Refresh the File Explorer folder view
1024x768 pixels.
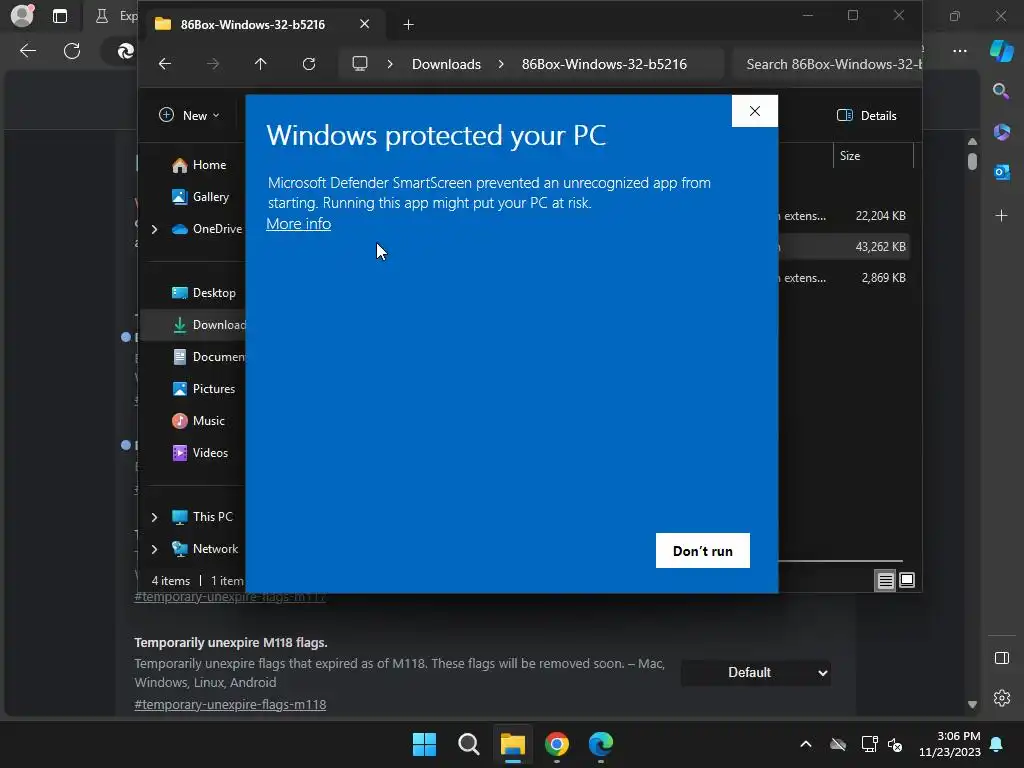309,64
